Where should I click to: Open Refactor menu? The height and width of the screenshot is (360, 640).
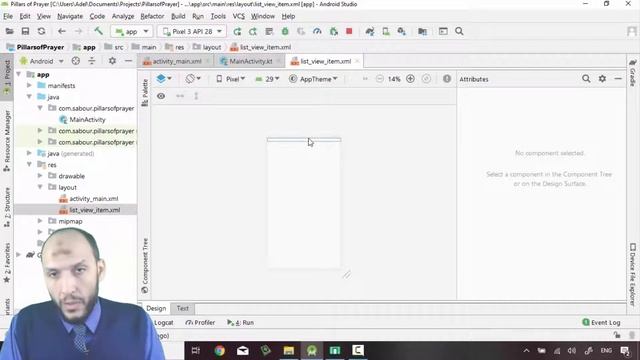point(152,16)
